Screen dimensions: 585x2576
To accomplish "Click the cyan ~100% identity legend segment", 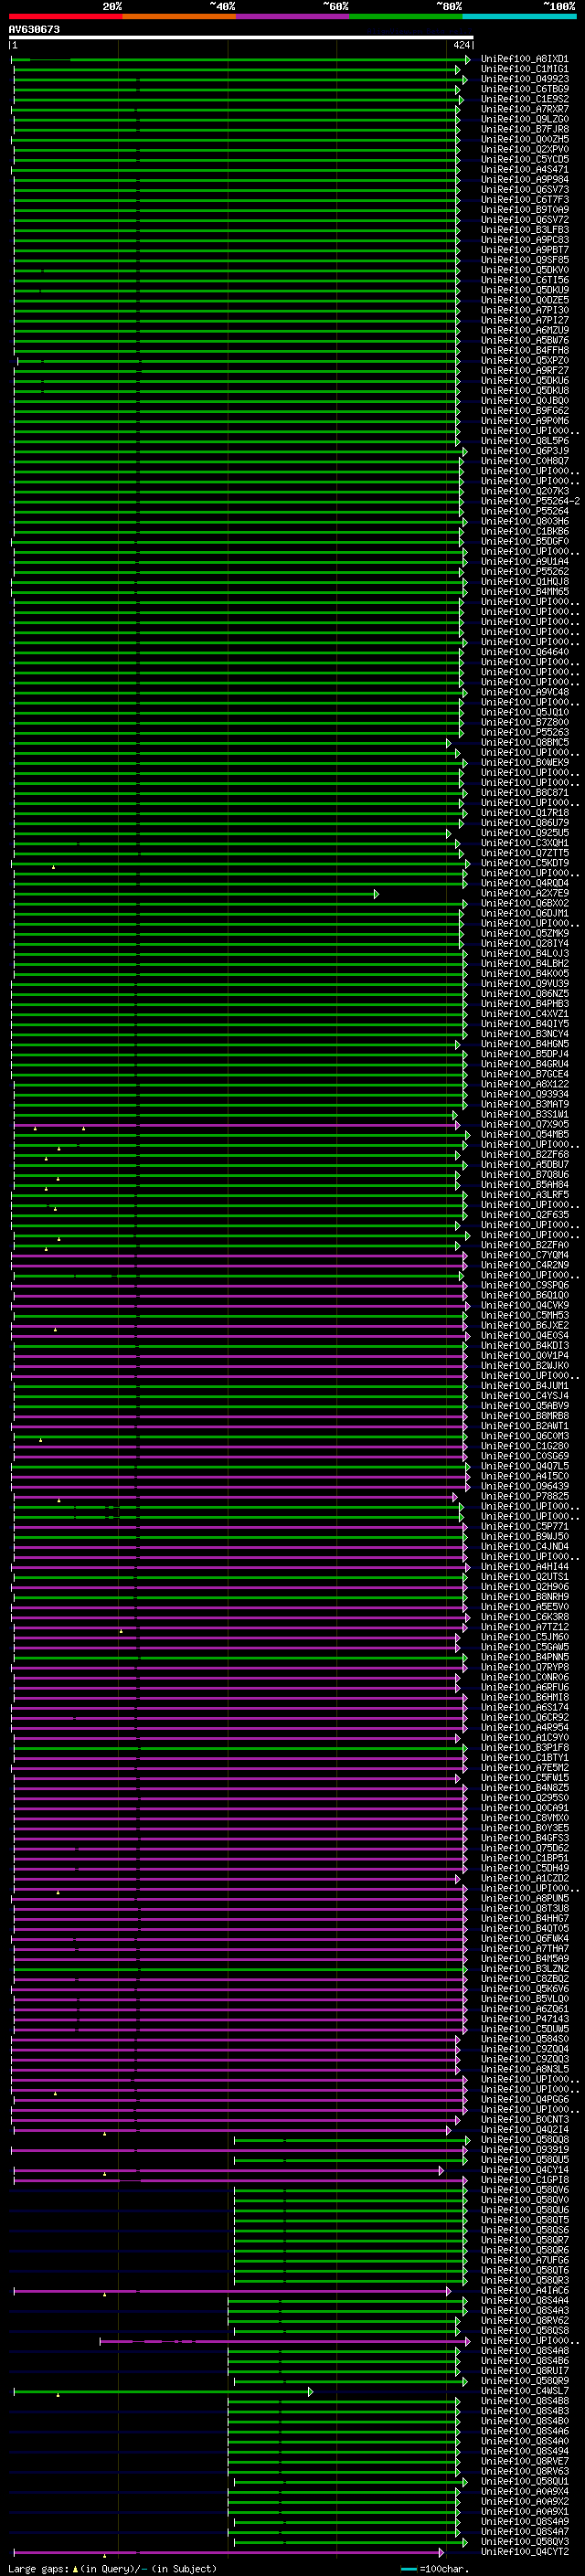I will point(519,16).
